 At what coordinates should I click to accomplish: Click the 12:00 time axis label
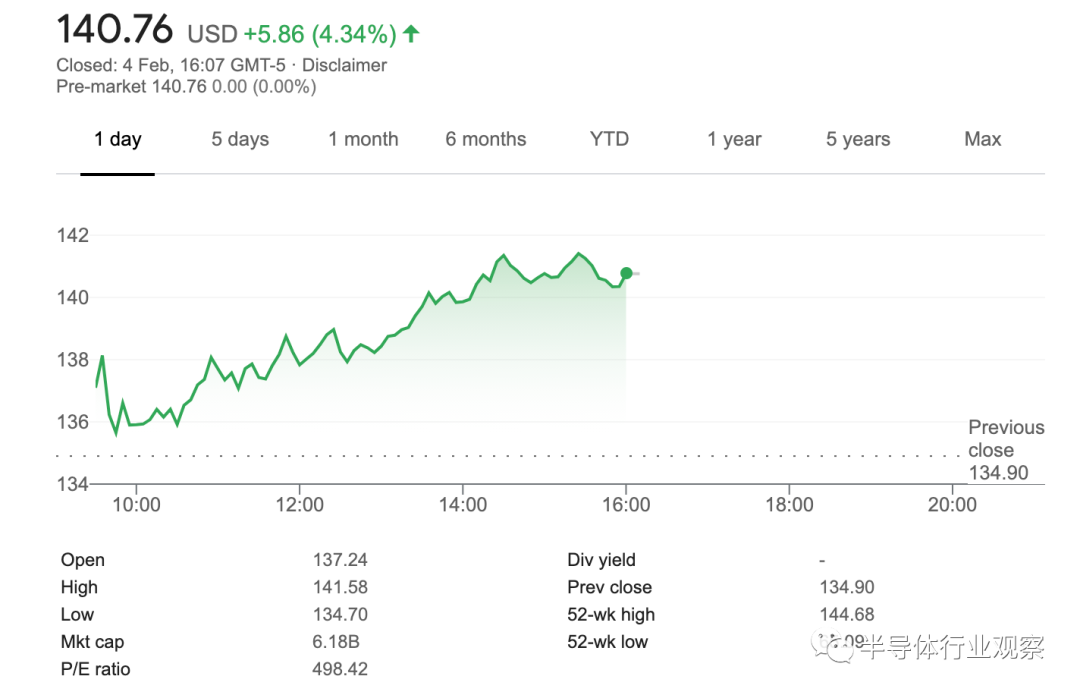coord(300,505)
